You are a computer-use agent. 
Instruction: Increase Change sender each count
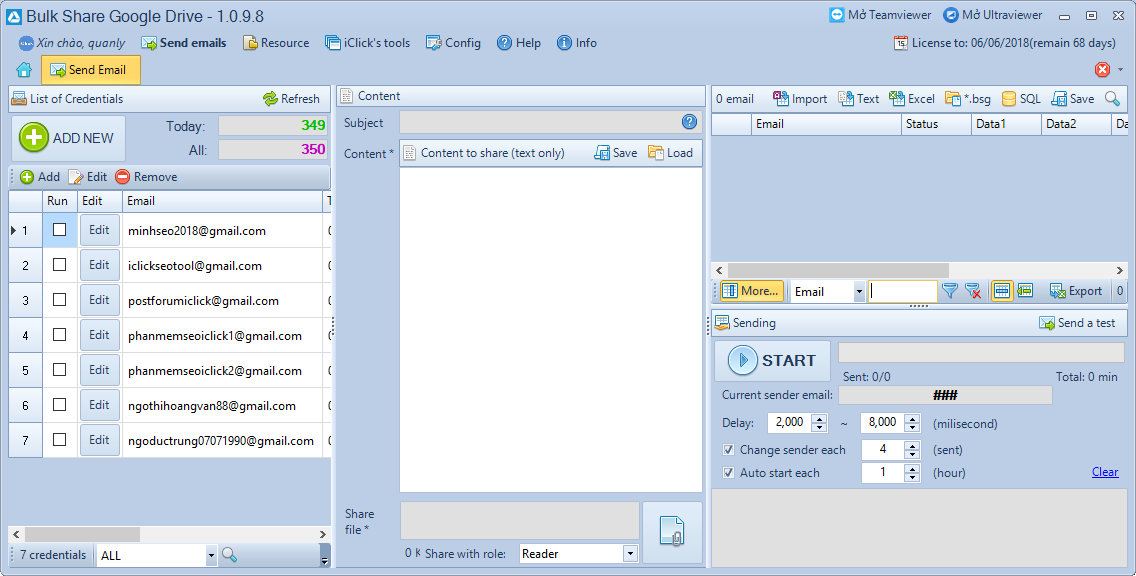click(x=913, y=446)
